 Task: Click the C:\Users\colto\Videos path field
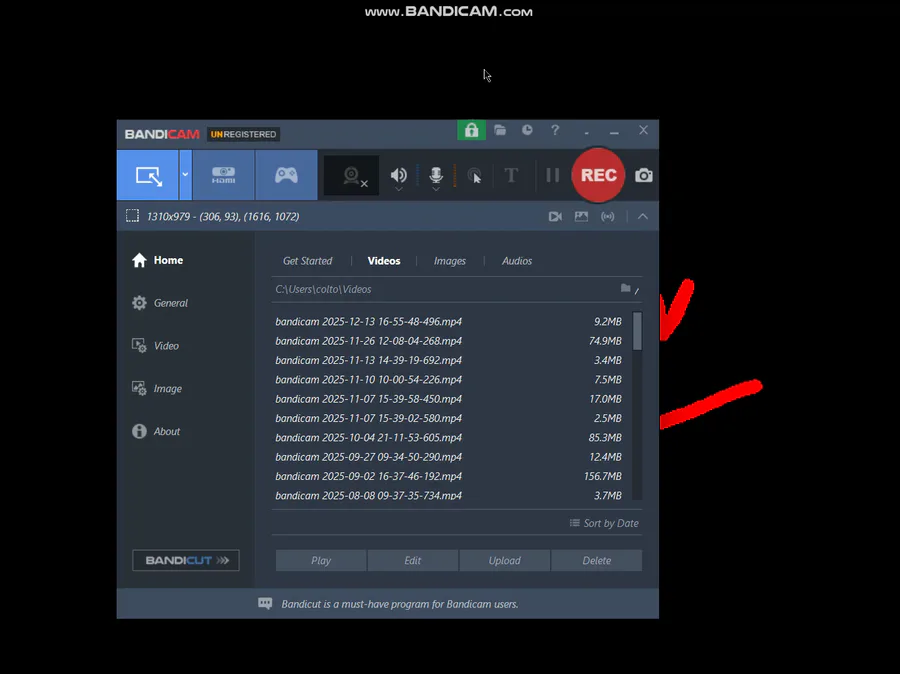click(x=323, y=289)
